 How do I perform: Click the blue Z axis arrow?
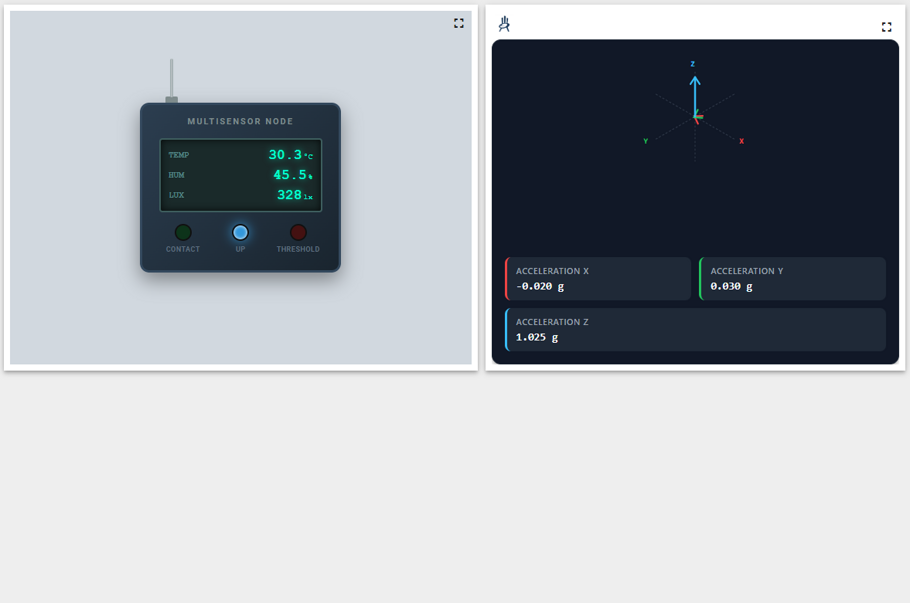click(x=695, y=96)
